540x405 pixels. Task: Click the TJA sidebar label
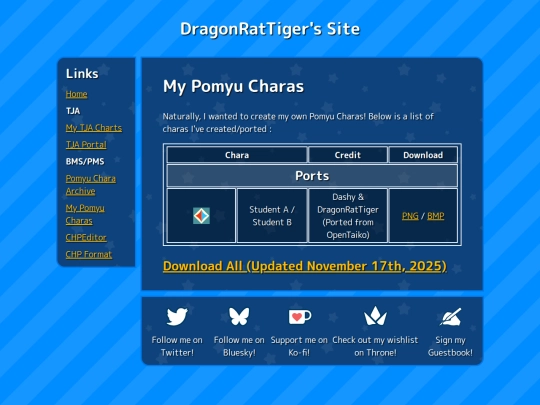(x=73, y=111)
